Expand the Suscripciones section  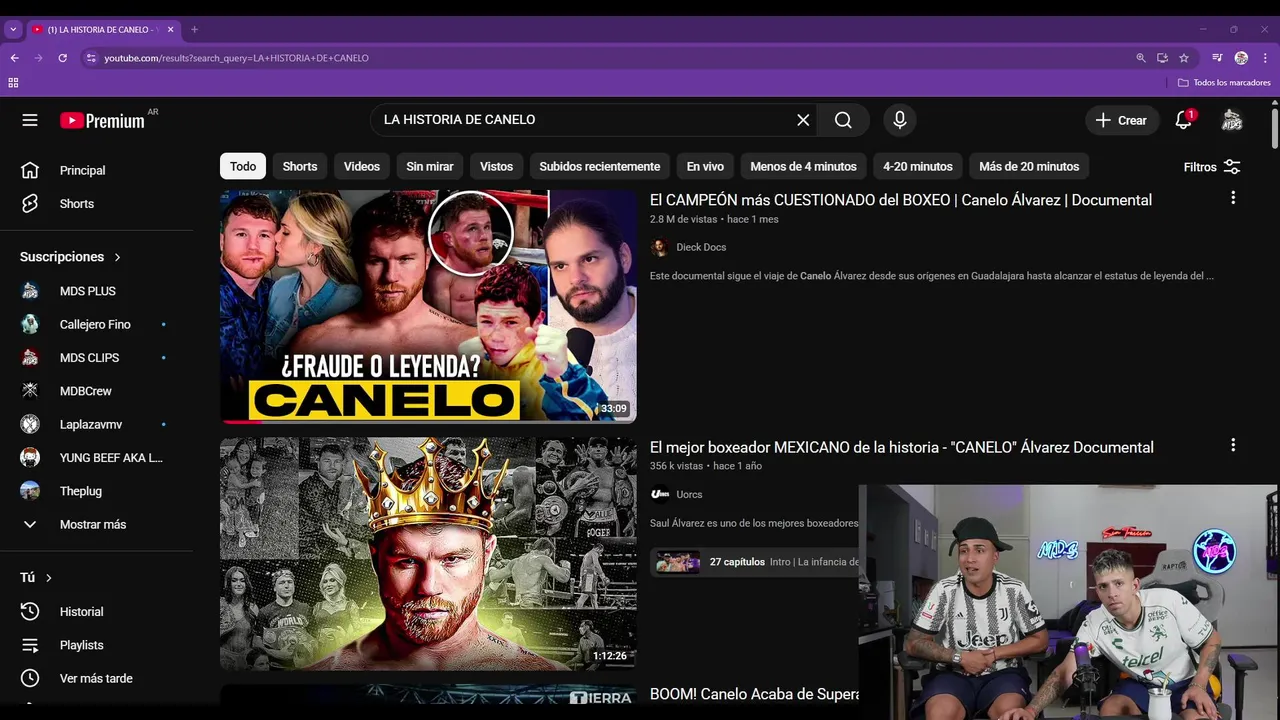pyautogui.click(x=71, y=257)
